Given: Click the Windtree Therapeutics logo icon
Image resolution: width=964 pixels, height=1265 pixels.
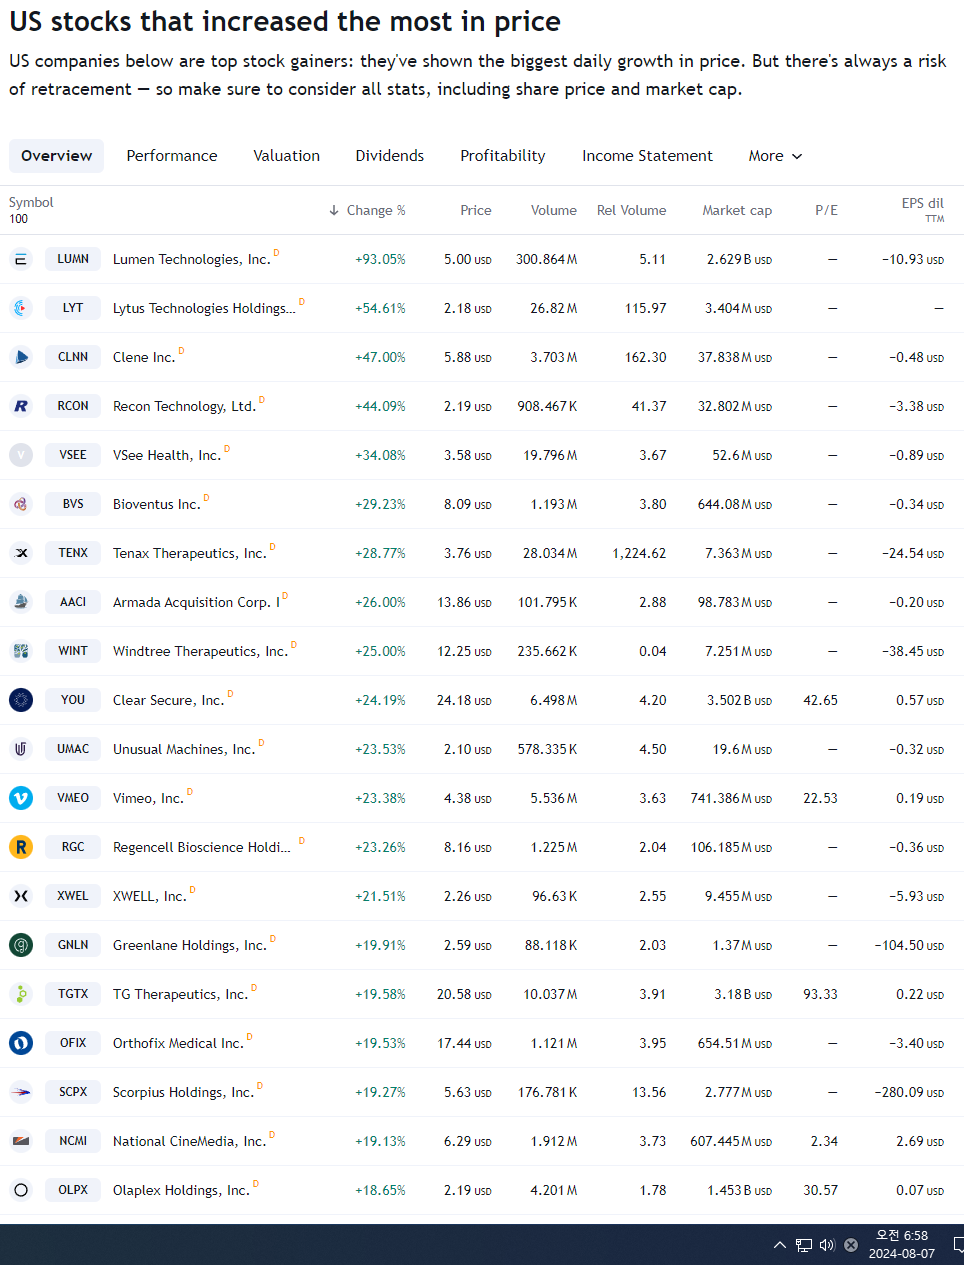Looking at the screenshot, I should coord(21,651).
